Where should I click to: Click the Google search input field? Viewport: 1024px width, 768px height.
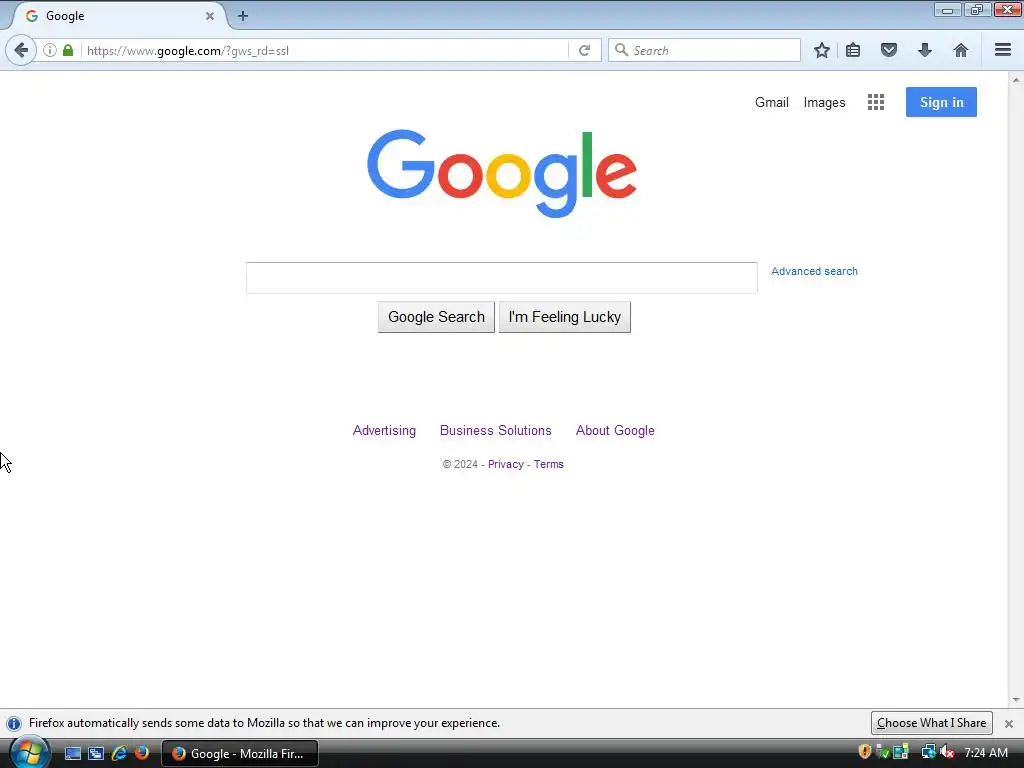(x=502, y=278)
